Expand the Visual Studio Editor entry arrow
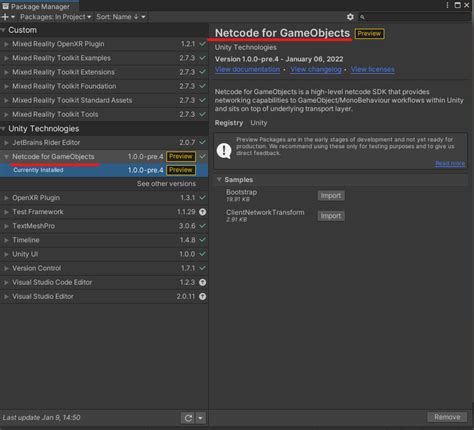Image resolution: width=474 pixels, height=430 pixels. click(x=6, y=296)
